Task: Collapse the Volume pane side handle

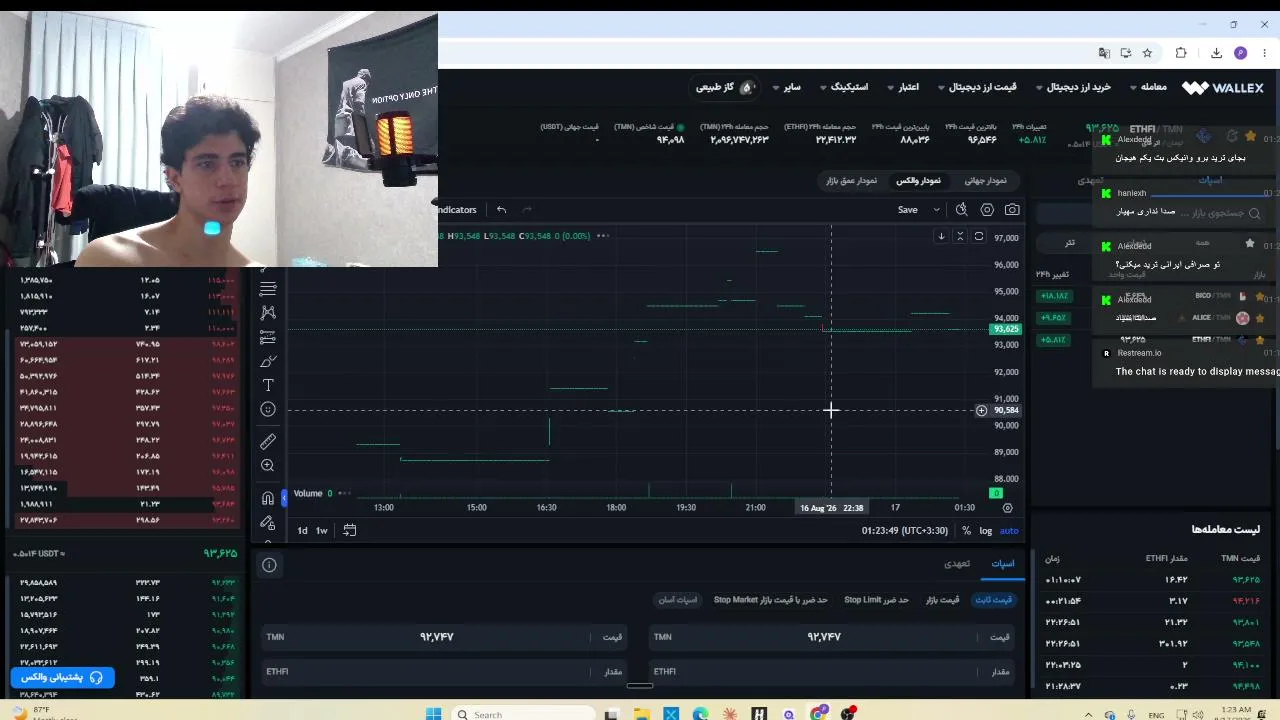Action: point(284,496)
